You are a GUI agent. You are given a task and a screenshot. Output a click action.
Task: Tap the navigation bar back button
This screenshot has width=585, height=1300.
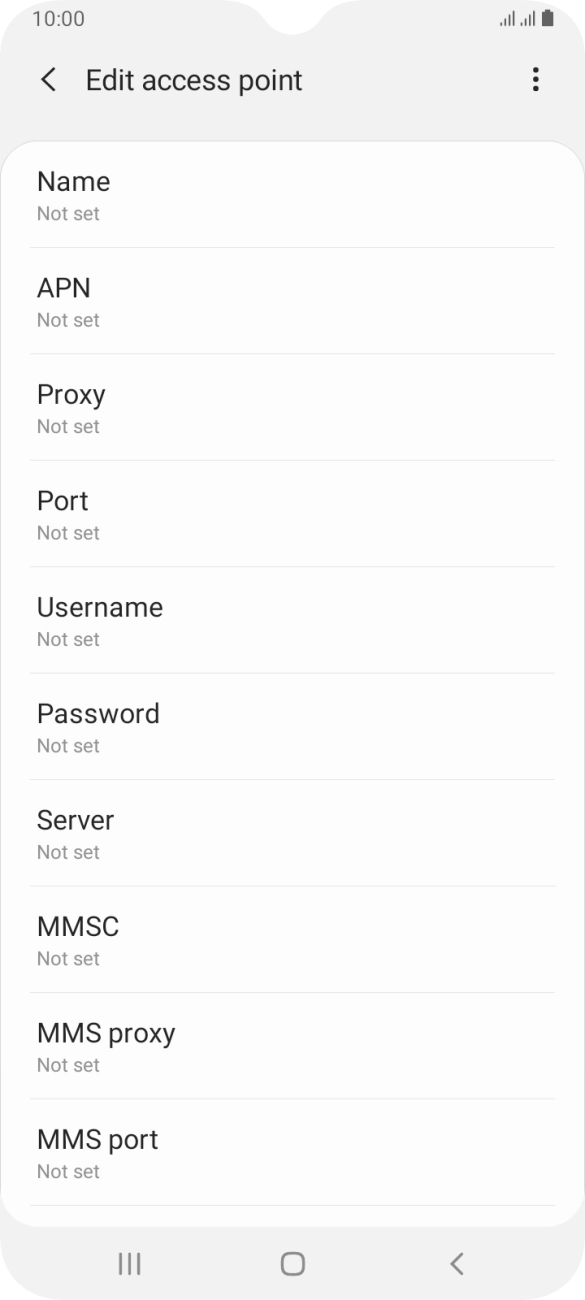456,1263
